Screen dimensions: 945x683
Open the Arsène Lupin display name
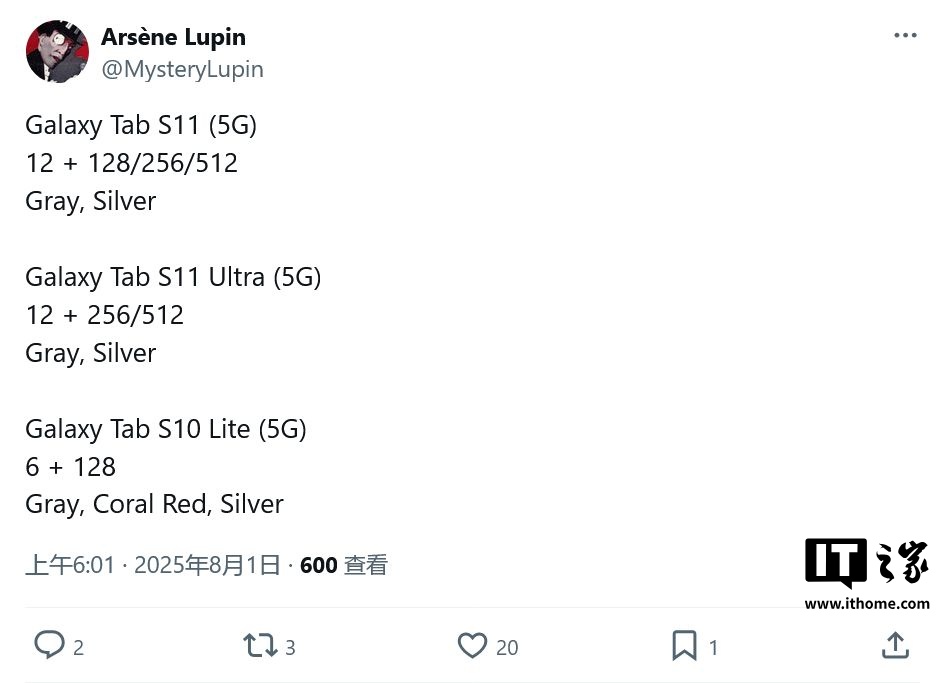pos(173,37)
